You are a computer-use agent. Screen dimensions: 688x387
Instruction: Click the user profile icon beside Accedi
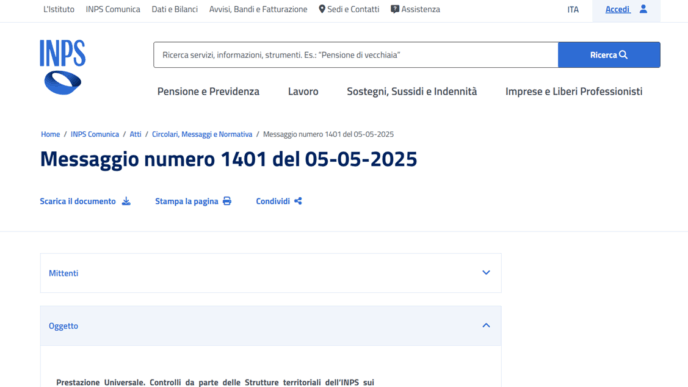coord(643,9)
